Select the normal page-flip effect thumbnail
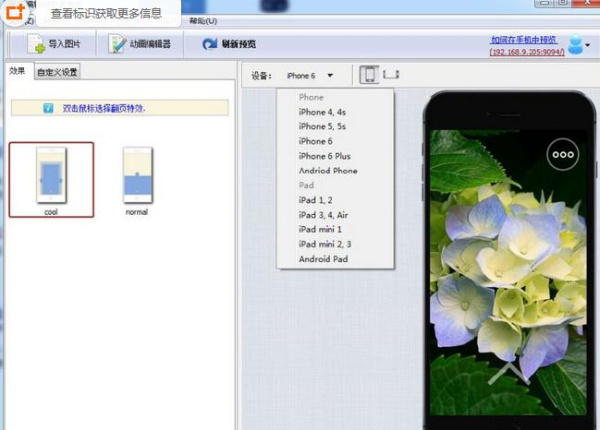This screenshot has height=430, width=600. pyautogui.click(x=137, y=178)
